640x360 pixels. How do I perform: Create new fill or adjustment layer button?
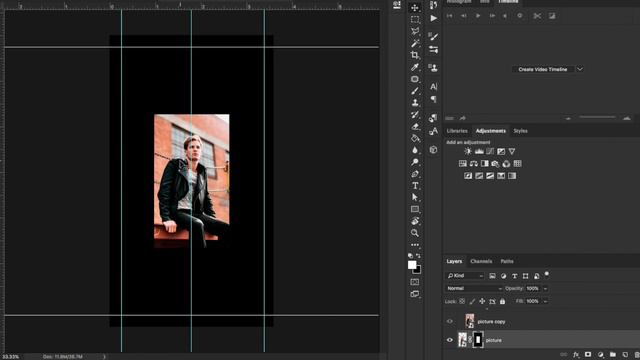[x=600, y=355]
